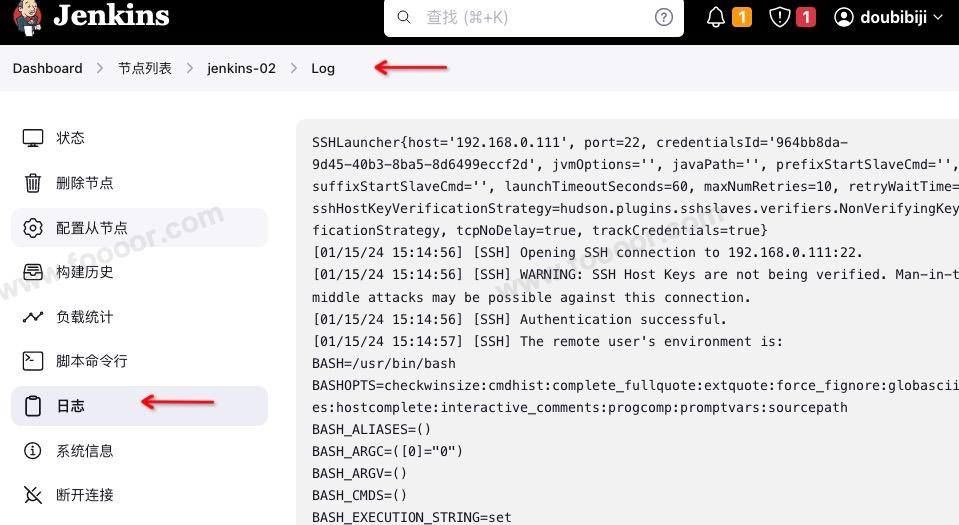The width and height of the screenshot is (959, 525).
Task: Open search help question mark icon
Action: pos(664,17)
